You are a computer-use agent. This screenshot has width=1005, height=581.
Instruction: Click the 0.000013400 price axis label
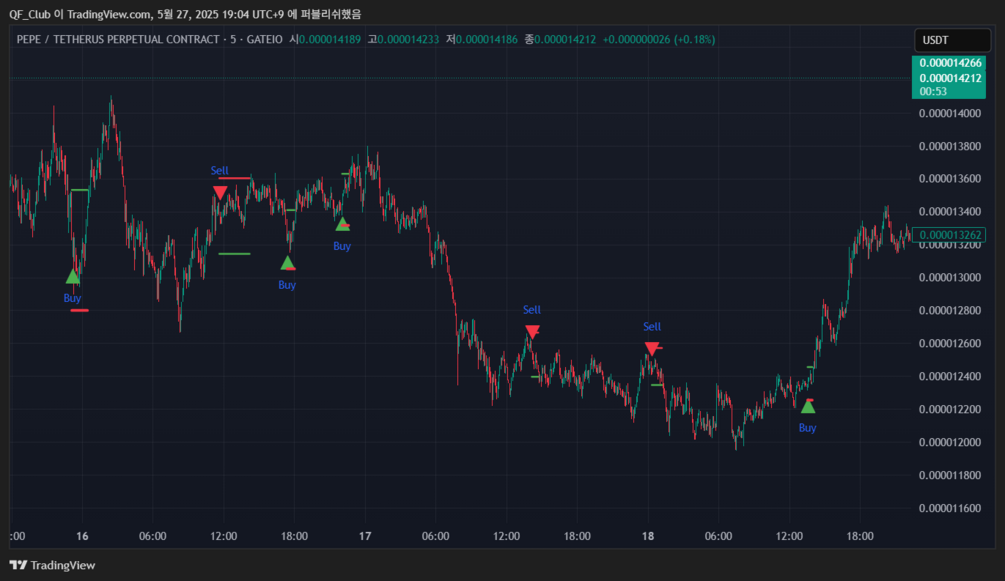tap(949, 212)
